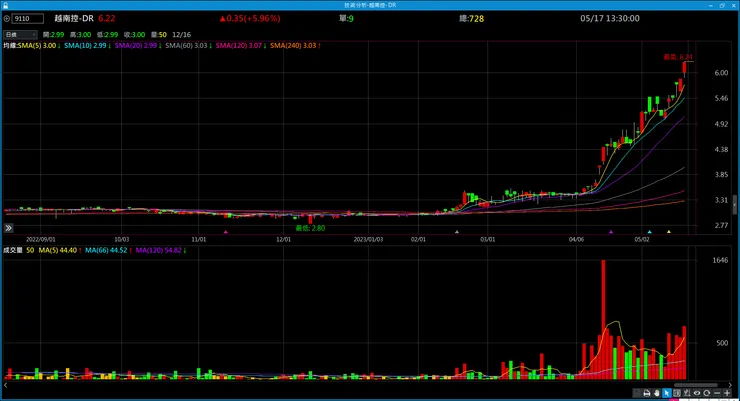The image size is (740, 401).
Task: Click the ▲0.35(+5.96%) change value
Action: [x=250, y=19]
